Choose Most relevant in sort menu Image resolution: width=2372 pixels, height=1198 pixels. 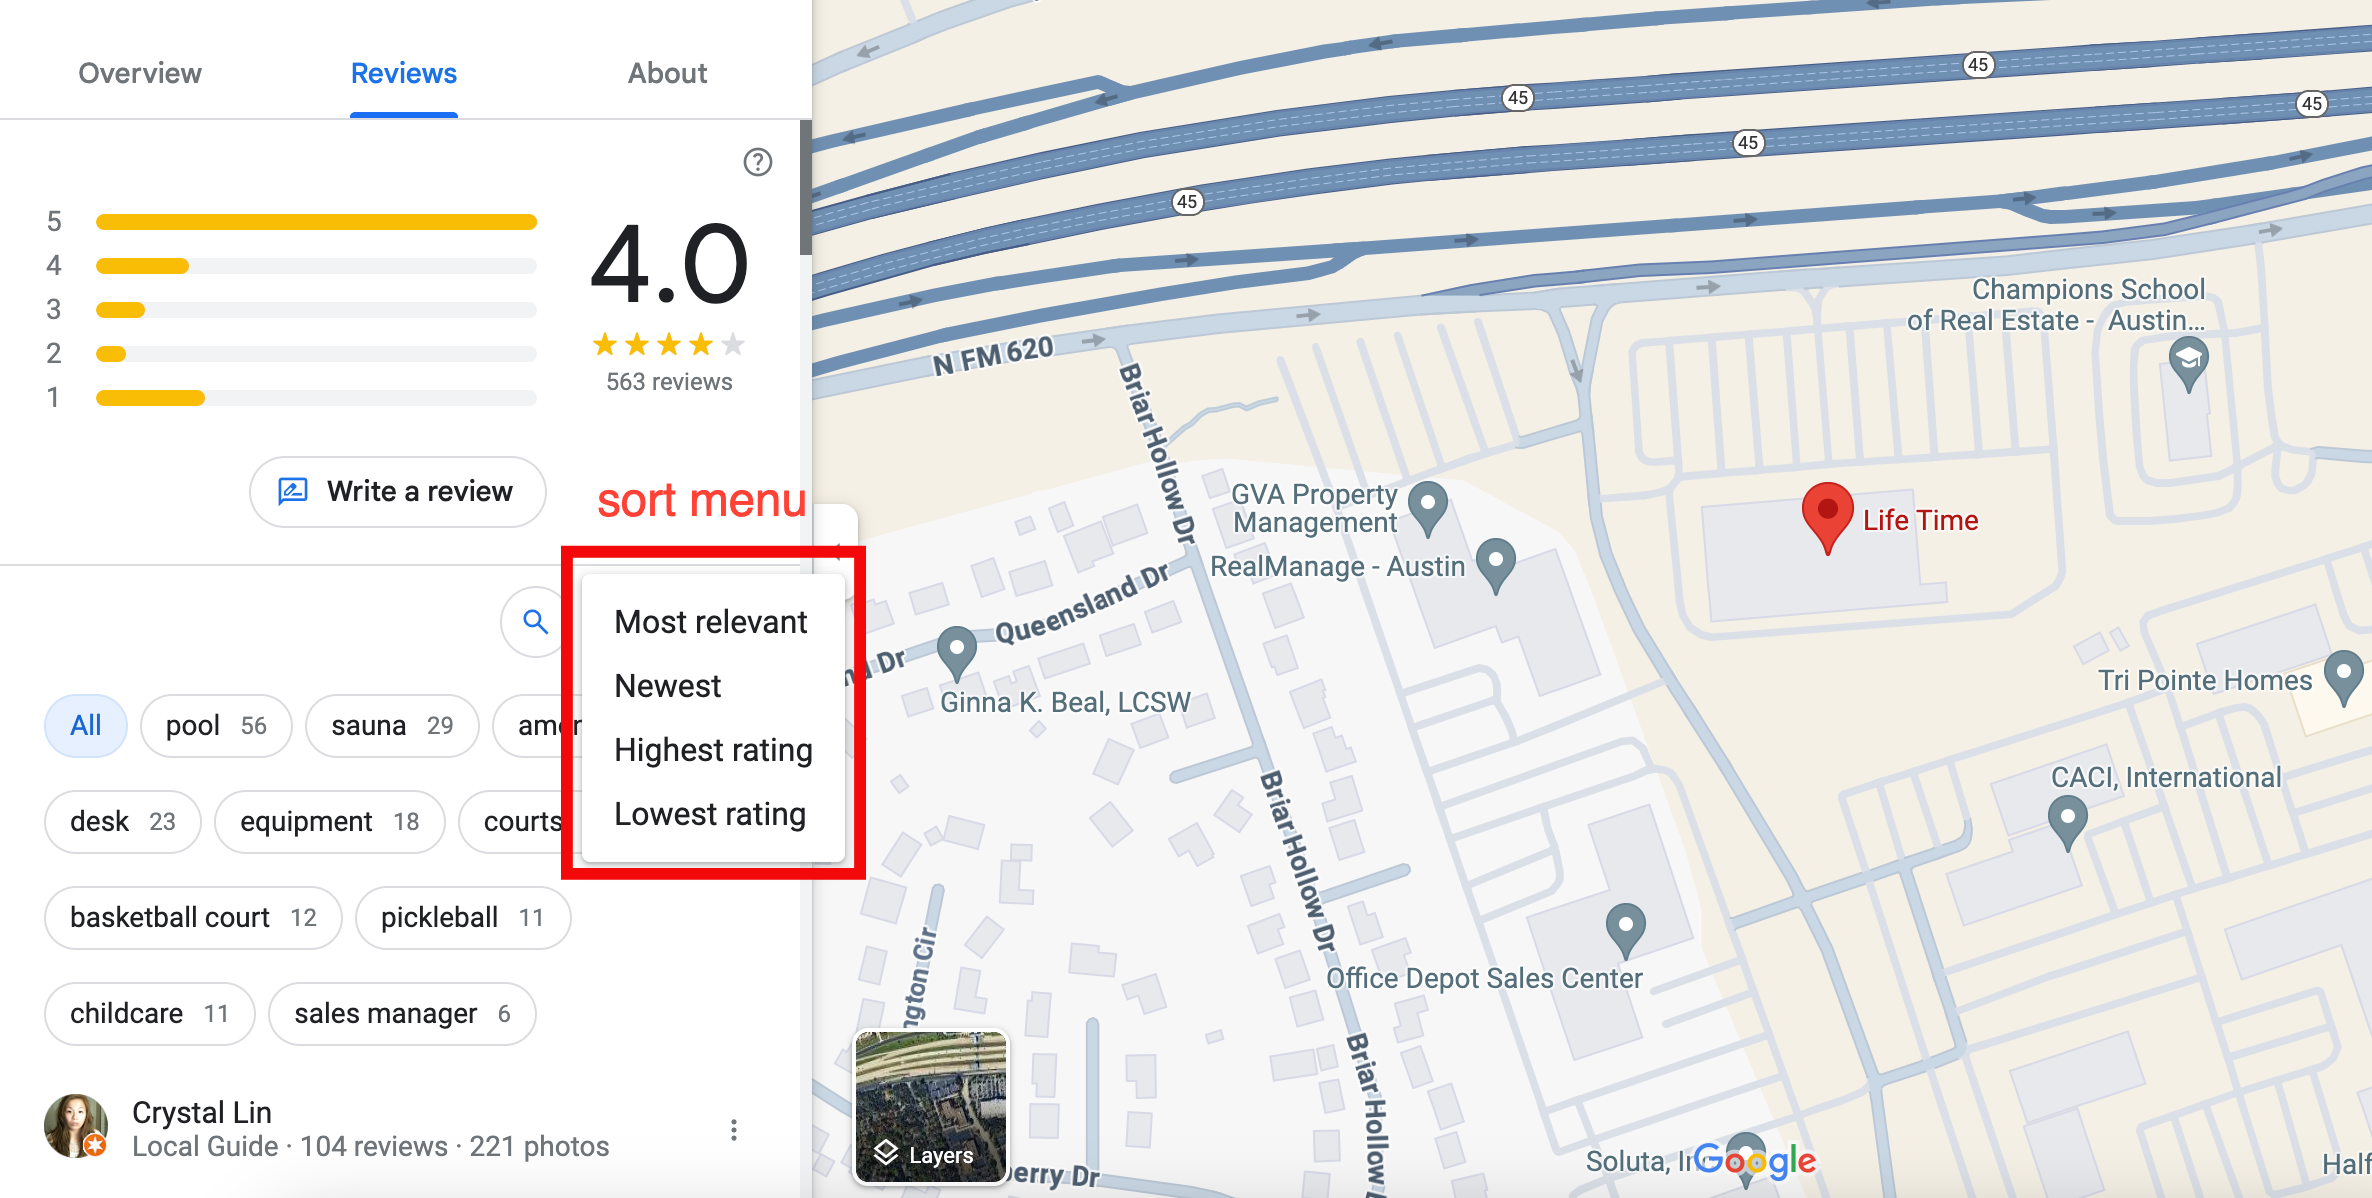point(710,622)
